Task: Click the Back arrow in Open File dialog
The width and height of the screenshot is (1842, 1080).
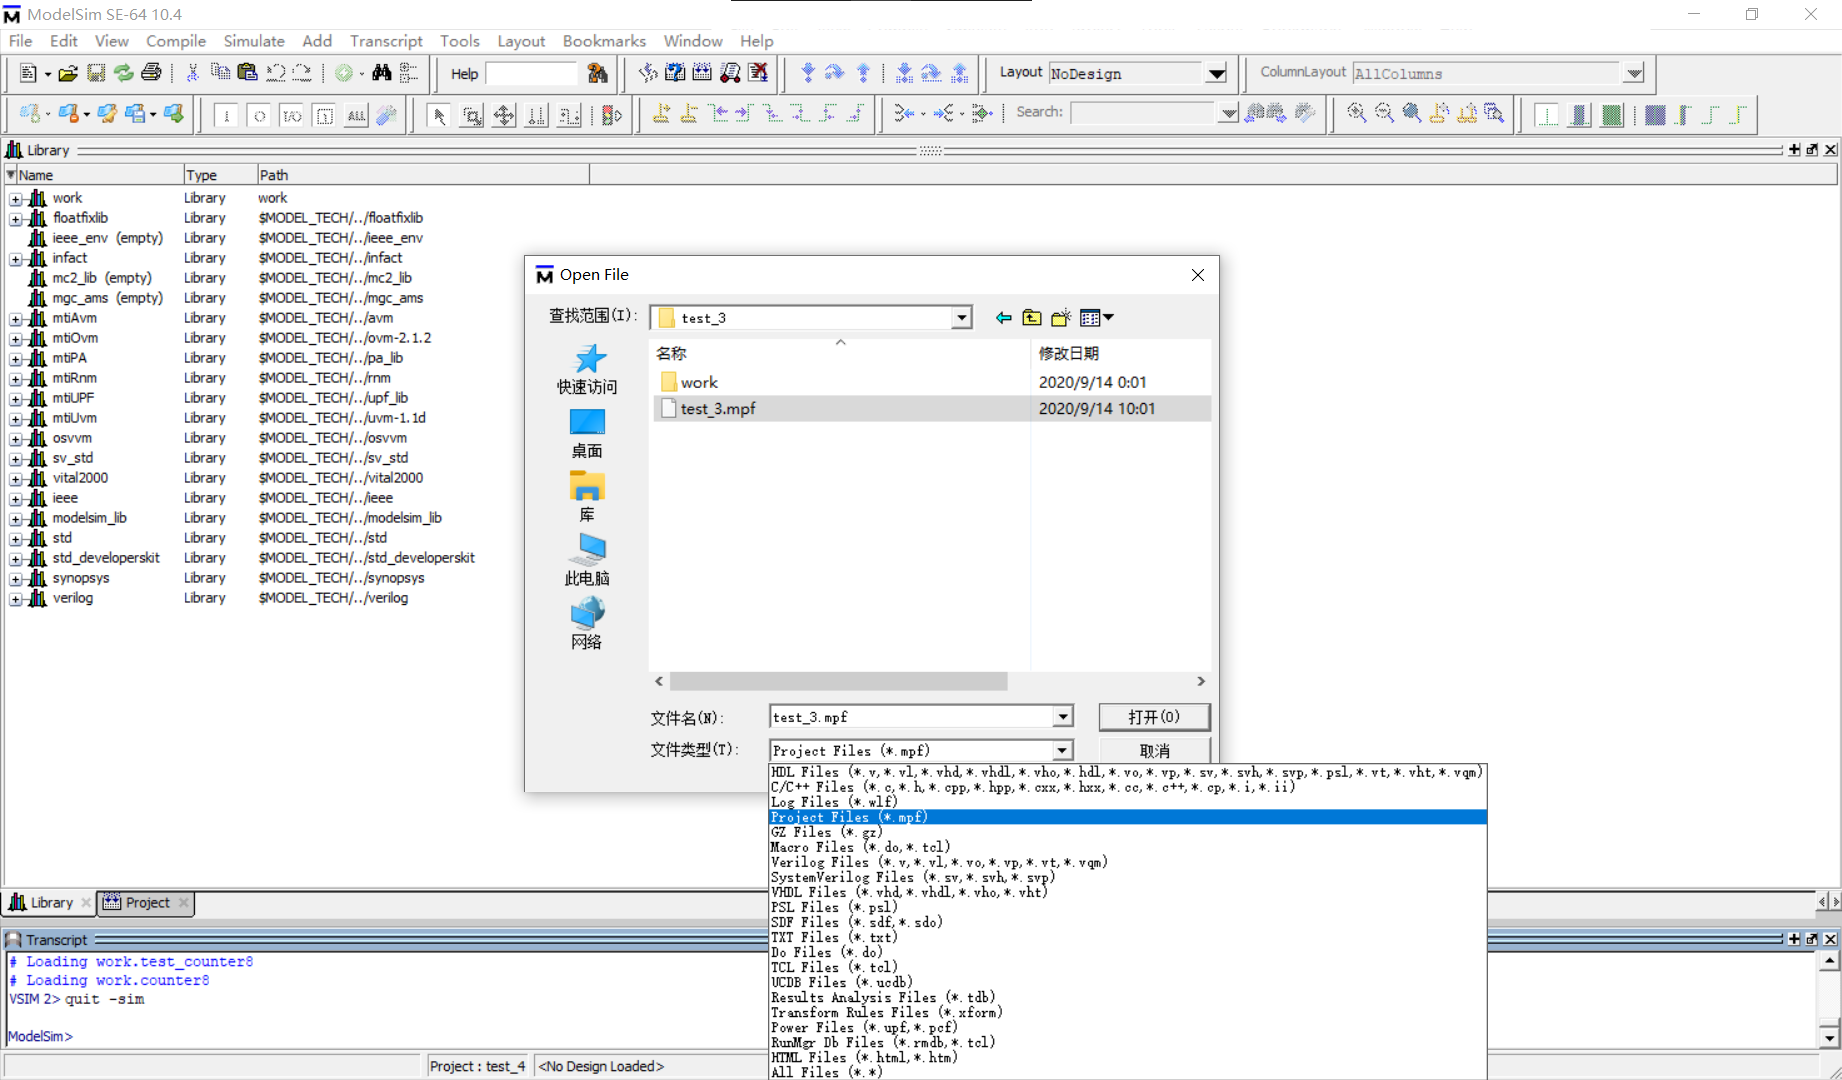Action: [1003, 318]
